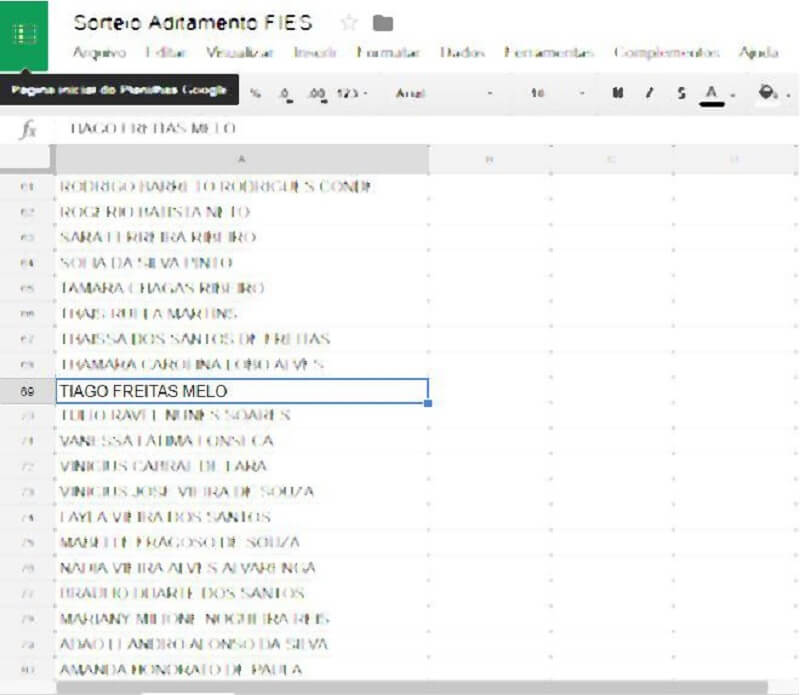Click the move-to-folder icon beside title
This screenshot has width=800, height=695.
click(x=382, y=23)
